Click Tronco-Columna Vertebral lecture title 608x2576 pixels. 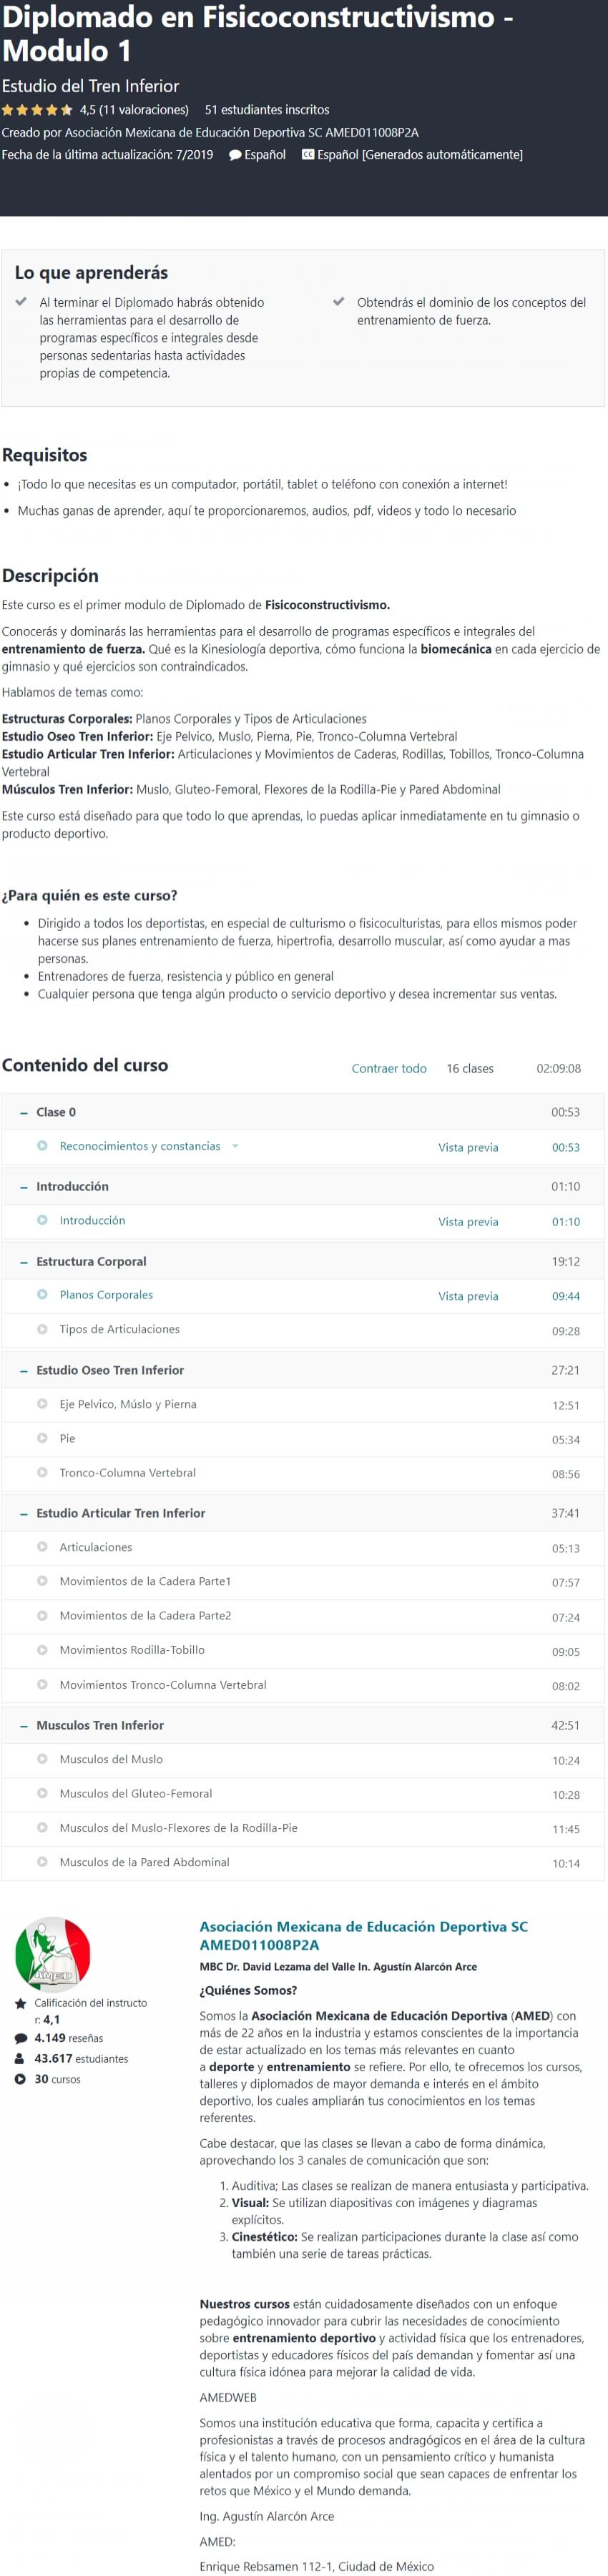click(127, 1472)
